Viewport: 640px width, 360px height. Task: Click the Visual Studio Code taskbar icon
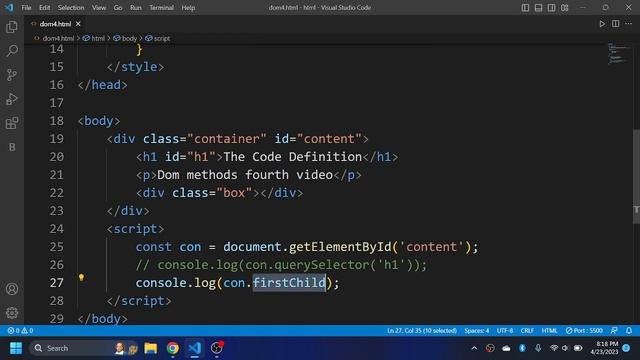click(195, 348)
